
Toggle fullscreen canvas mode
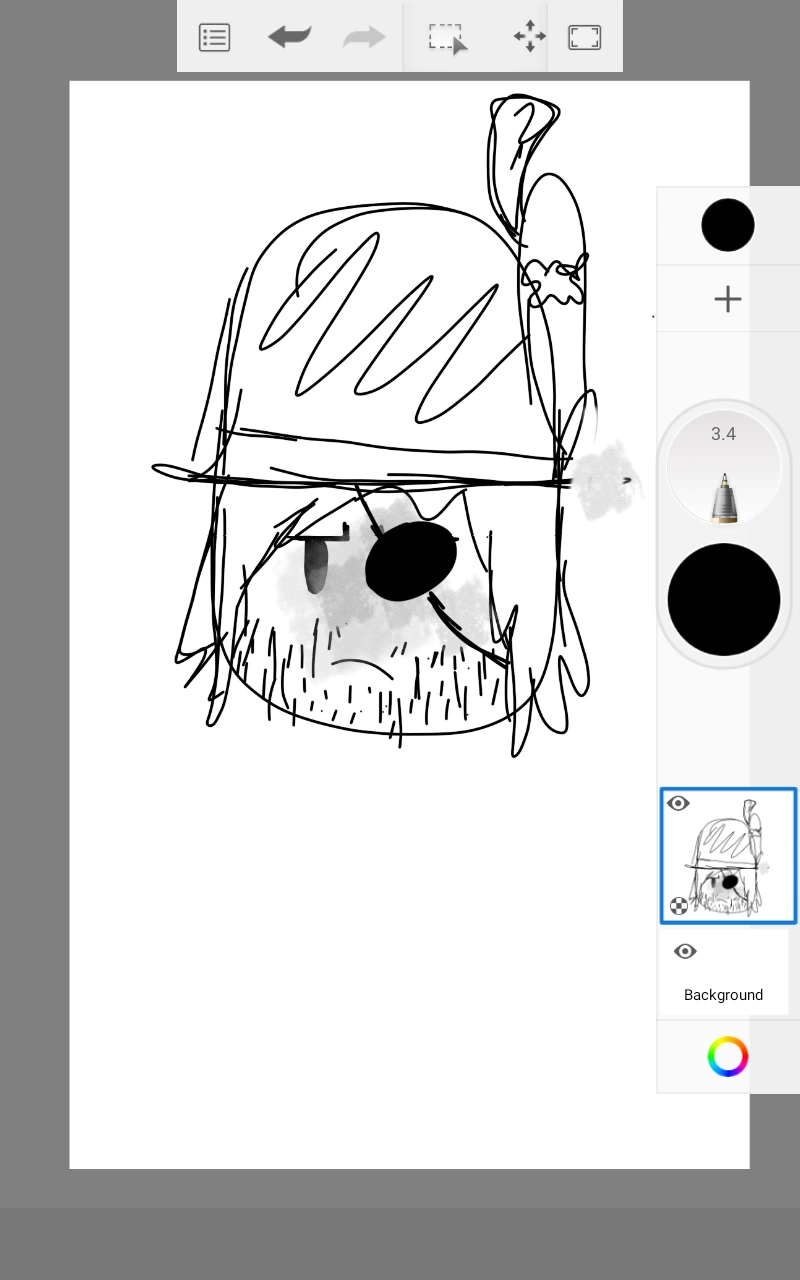click(585, 37)
